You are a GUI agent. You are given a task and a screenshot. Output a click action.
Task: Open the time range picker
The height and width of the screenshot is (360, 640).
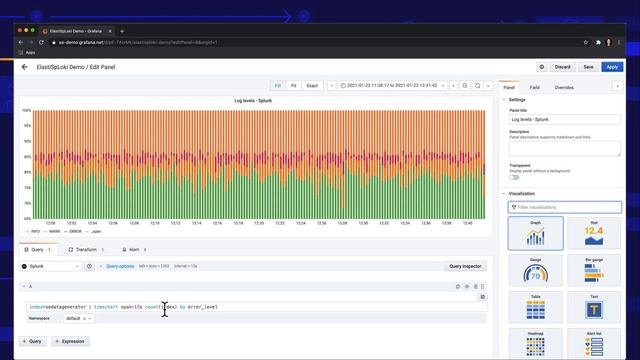pos(392,86)
